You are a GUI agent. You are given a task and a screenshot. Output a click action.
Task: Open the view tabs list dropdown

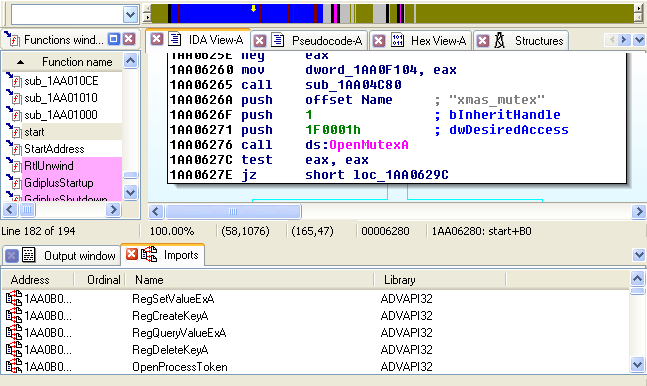639,40
